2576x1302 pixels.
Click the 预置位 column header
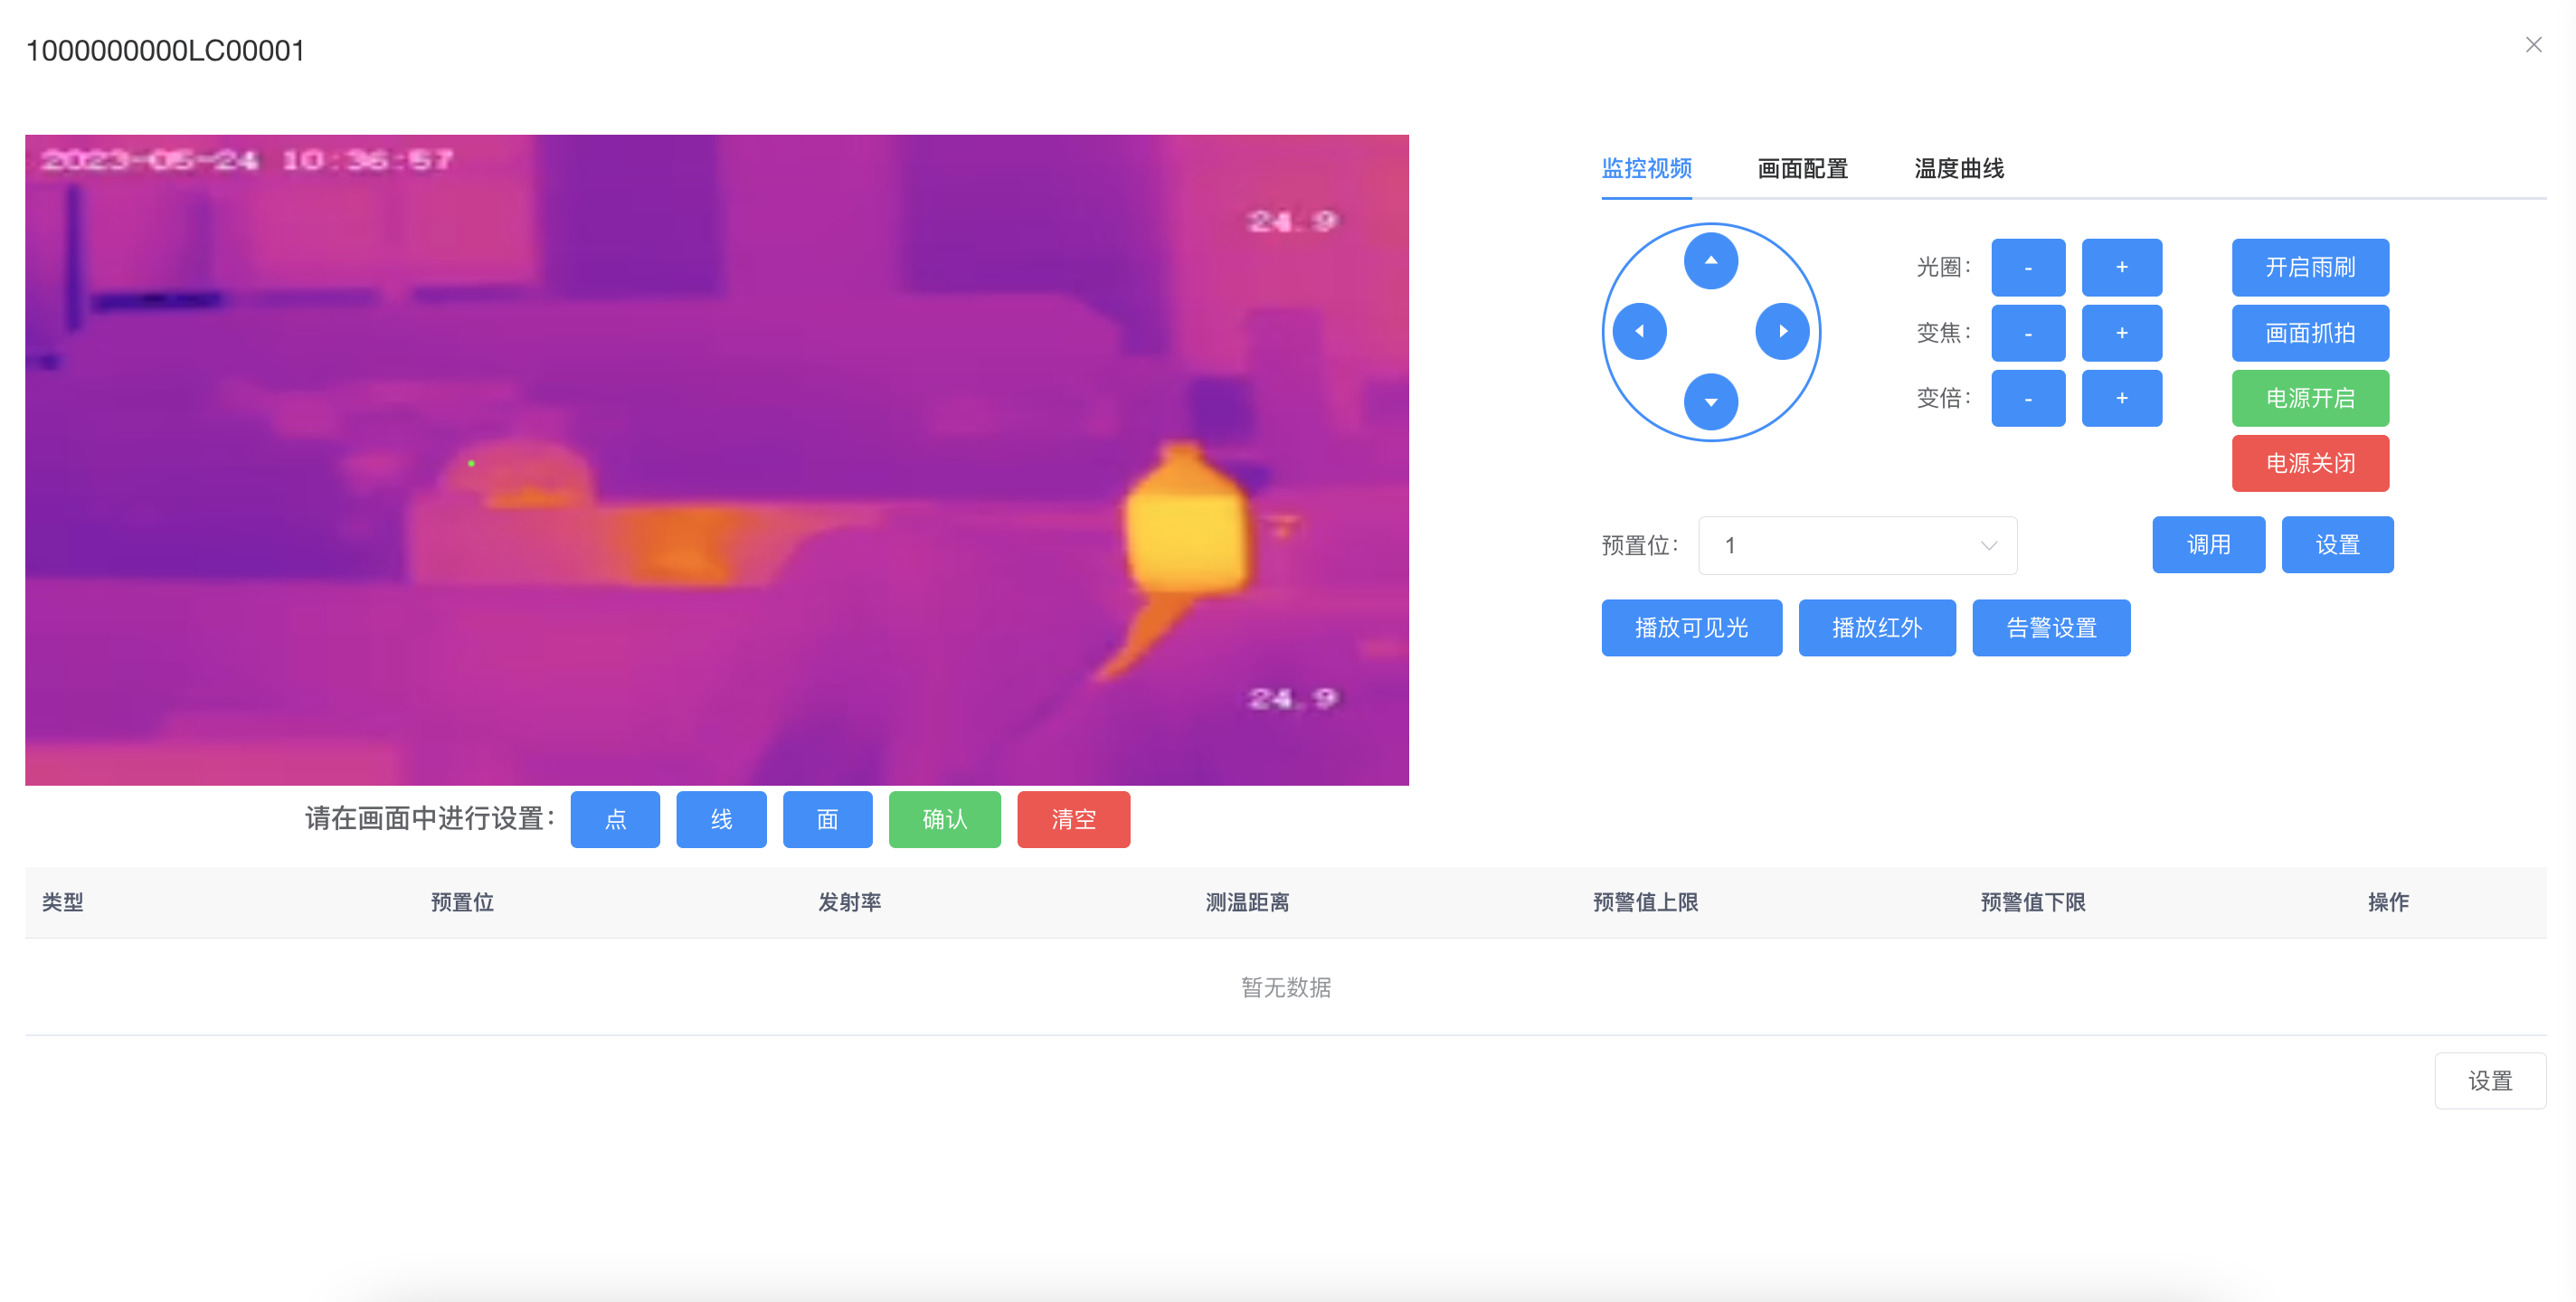(x=461, y=902)
